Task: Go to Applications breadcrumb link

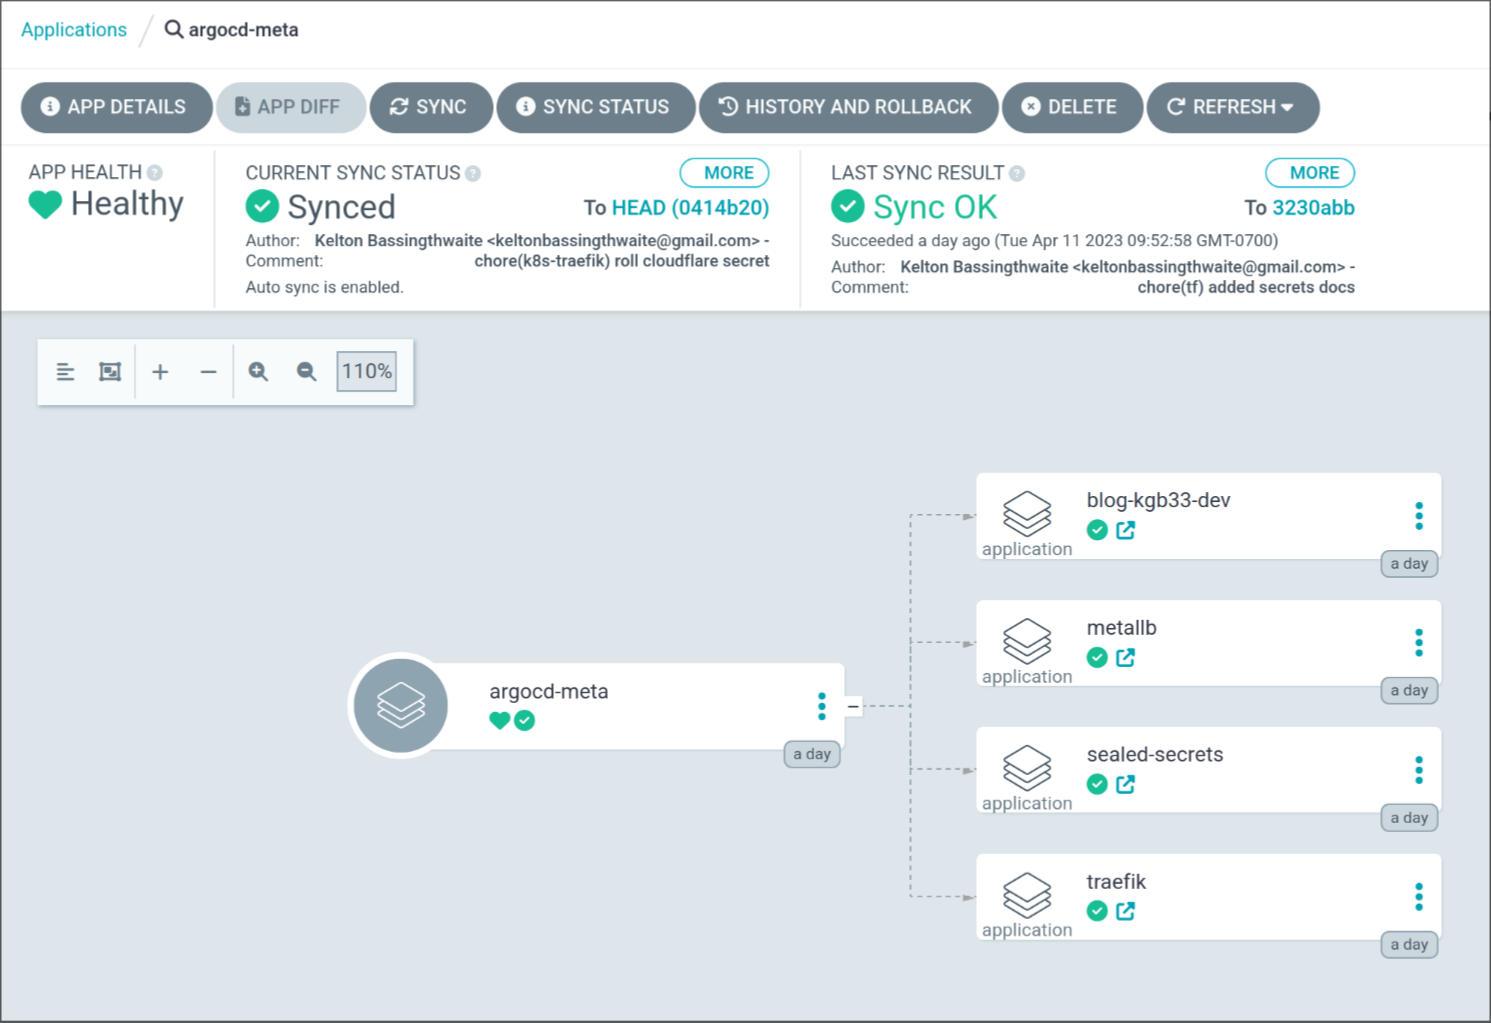Action: click(74, 30)
